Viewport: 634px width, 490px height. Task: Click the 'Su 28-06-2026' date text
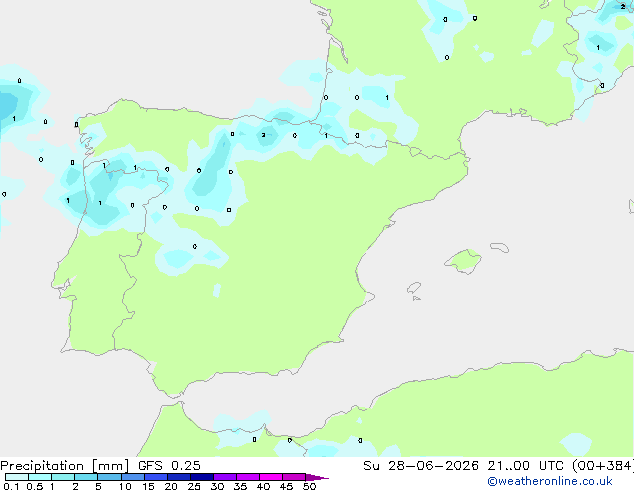pyautogui.click(x=421, y=466)
